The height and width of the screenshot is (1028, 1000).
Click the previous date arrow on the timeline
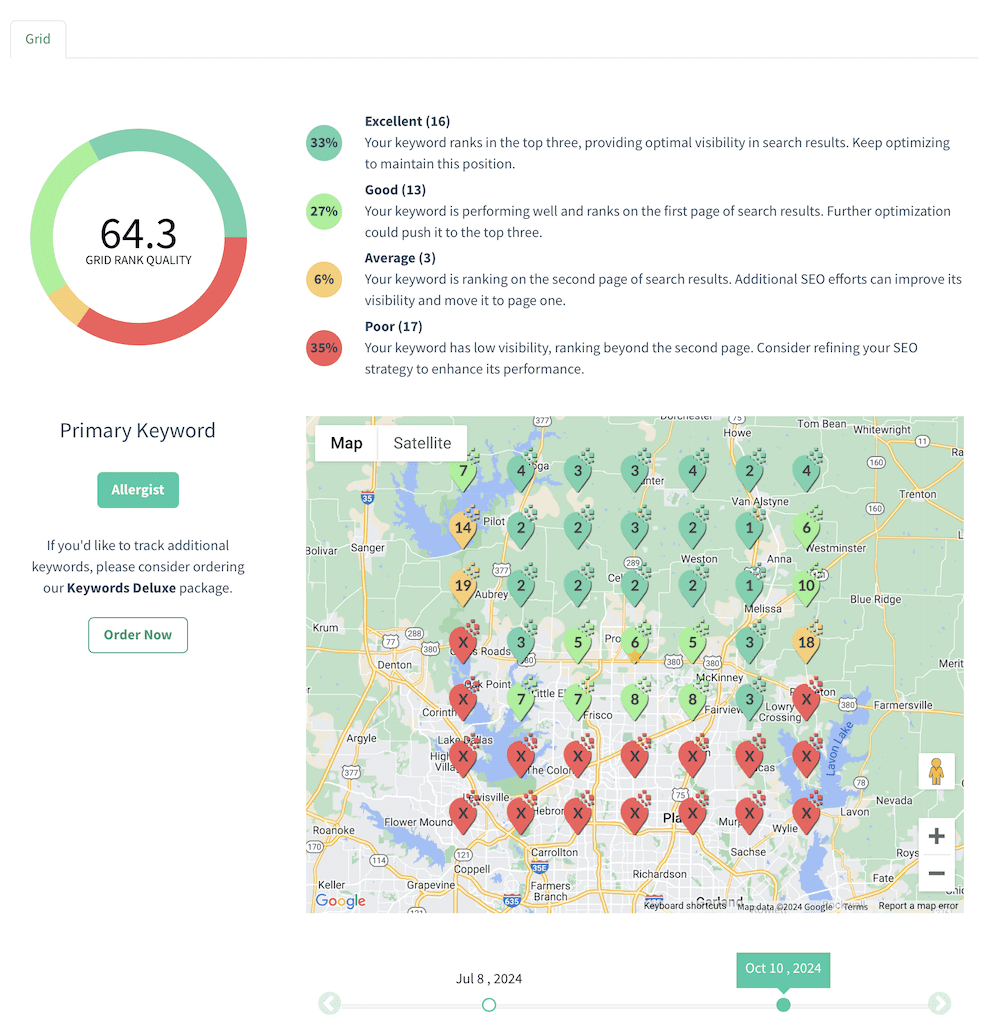[x=329, y=1003]
